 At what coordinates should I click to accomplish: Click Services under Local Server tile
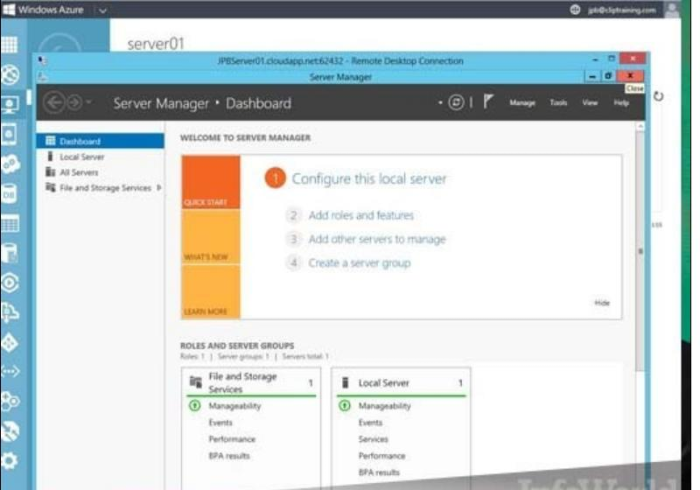point(373,439)
